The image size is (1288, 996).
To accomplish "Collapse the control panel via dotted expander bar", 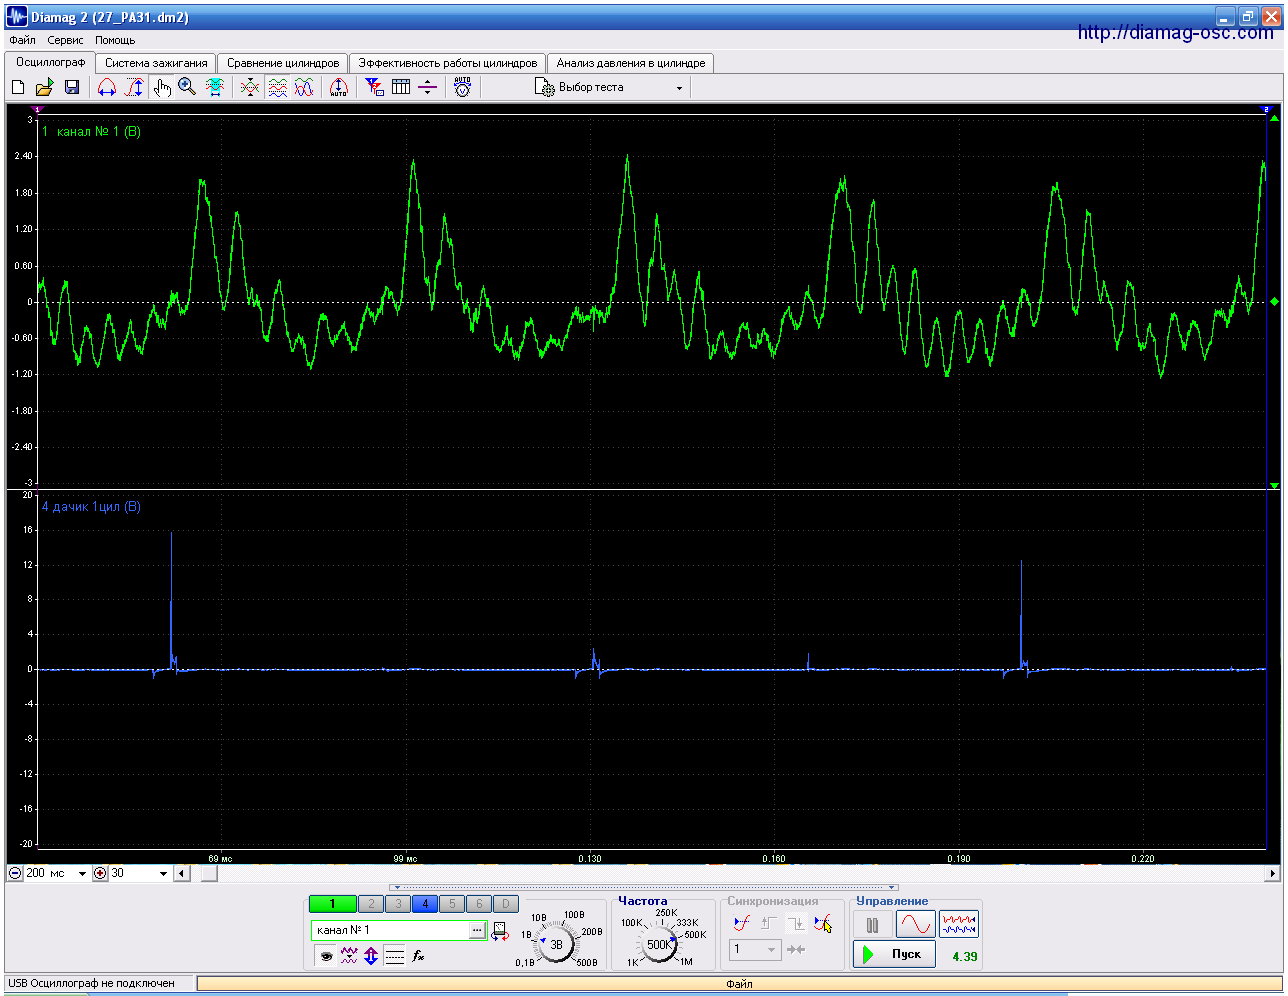I will [644, 887].
